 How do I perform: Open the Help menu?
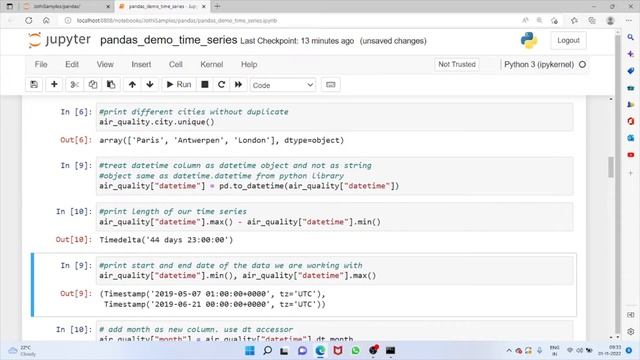(x=249, y=64)
